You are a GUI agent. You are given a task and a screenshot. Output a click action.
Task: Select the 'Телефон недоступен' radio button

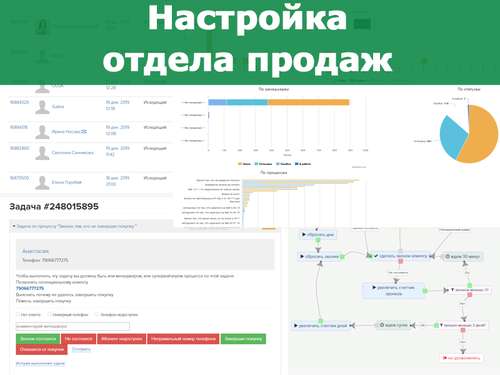97,314
